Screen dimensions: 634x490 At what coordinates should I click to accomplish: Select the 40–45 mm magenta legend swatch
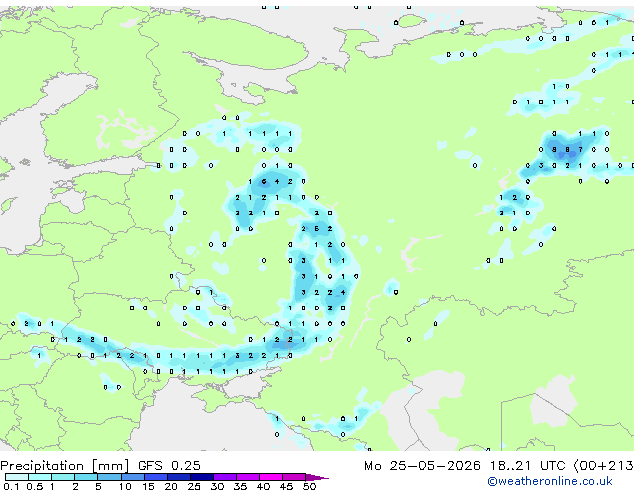pyautogui.click(x=271, y=477)
